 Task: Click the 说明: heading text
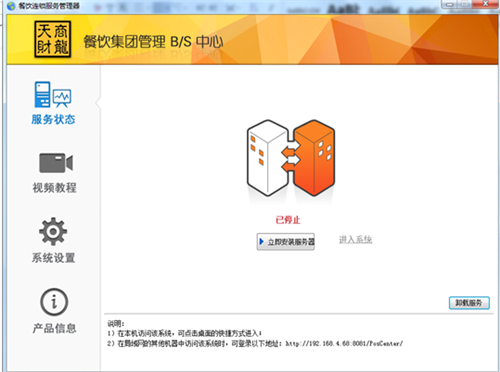[x=116, y=323]
